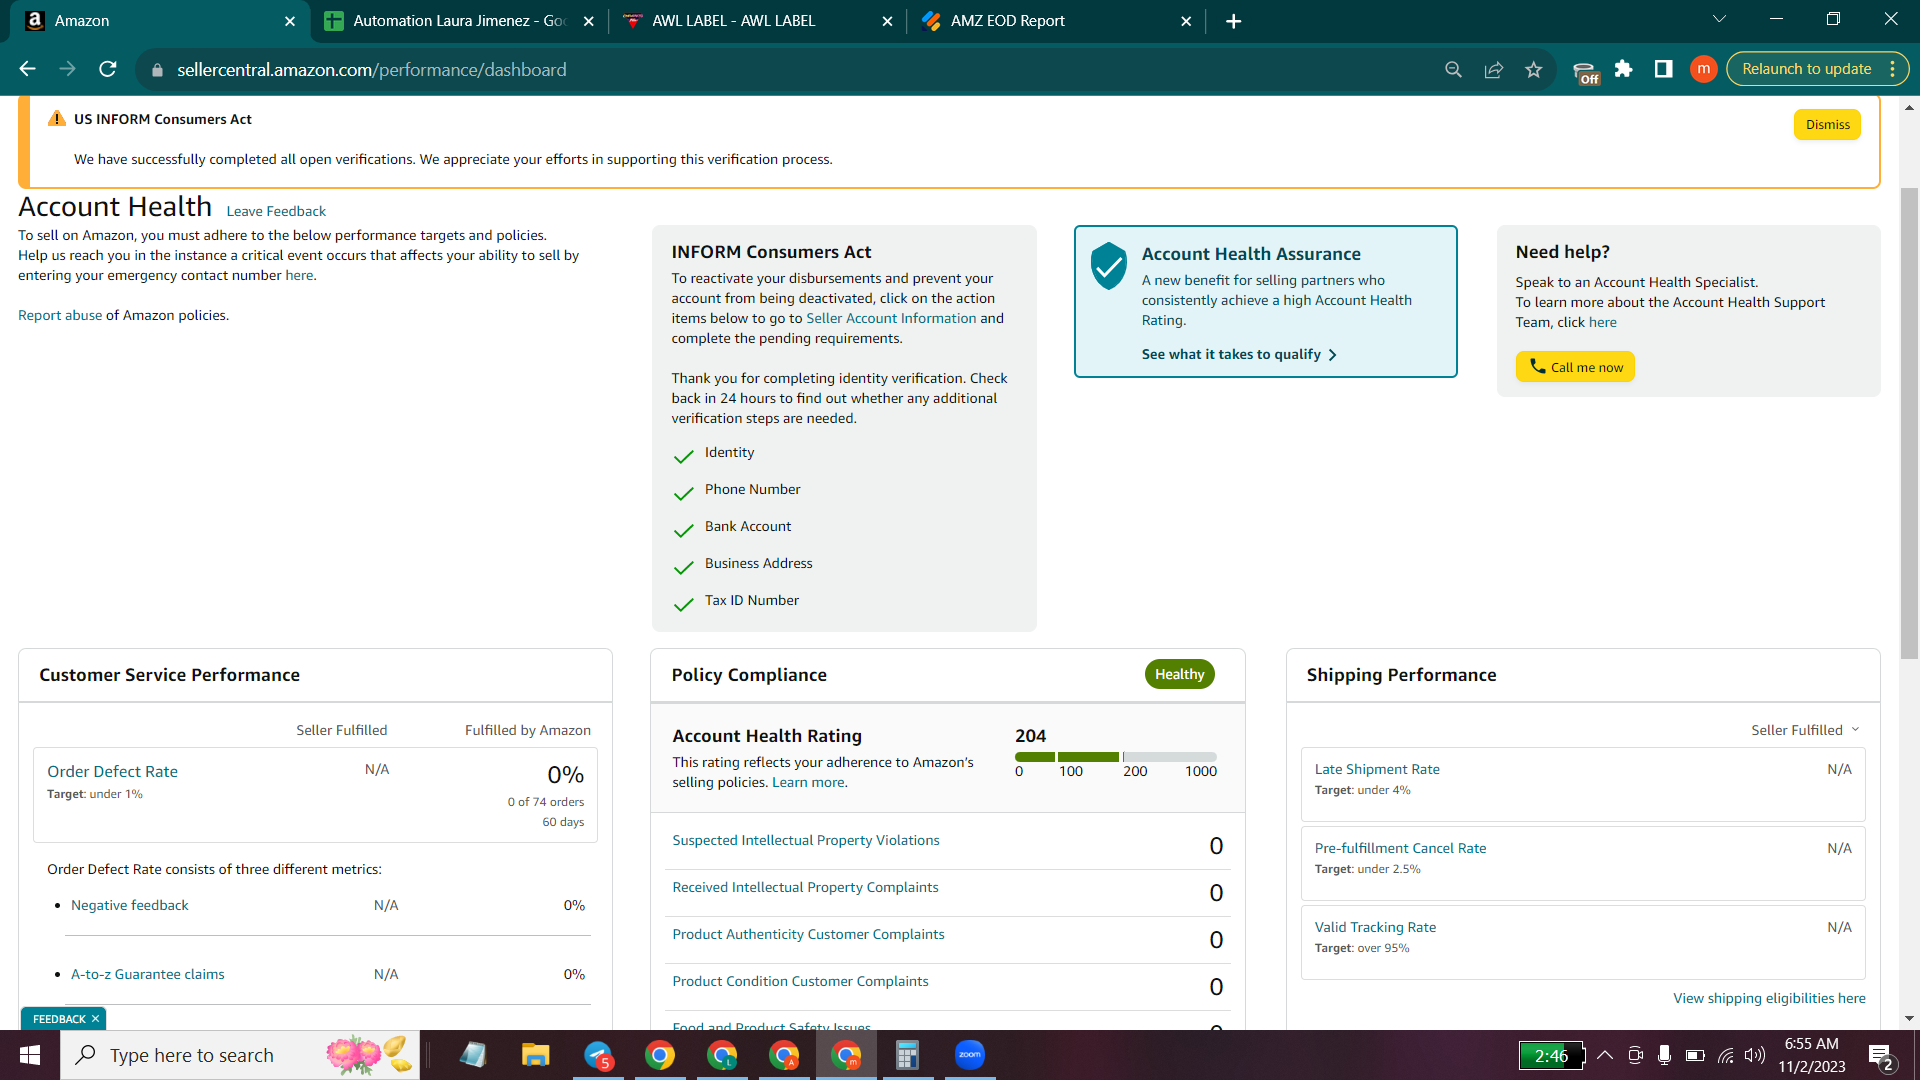Open Seller Account Information link
This screenshot has width=1920, height=1080.
coord(891,318)
